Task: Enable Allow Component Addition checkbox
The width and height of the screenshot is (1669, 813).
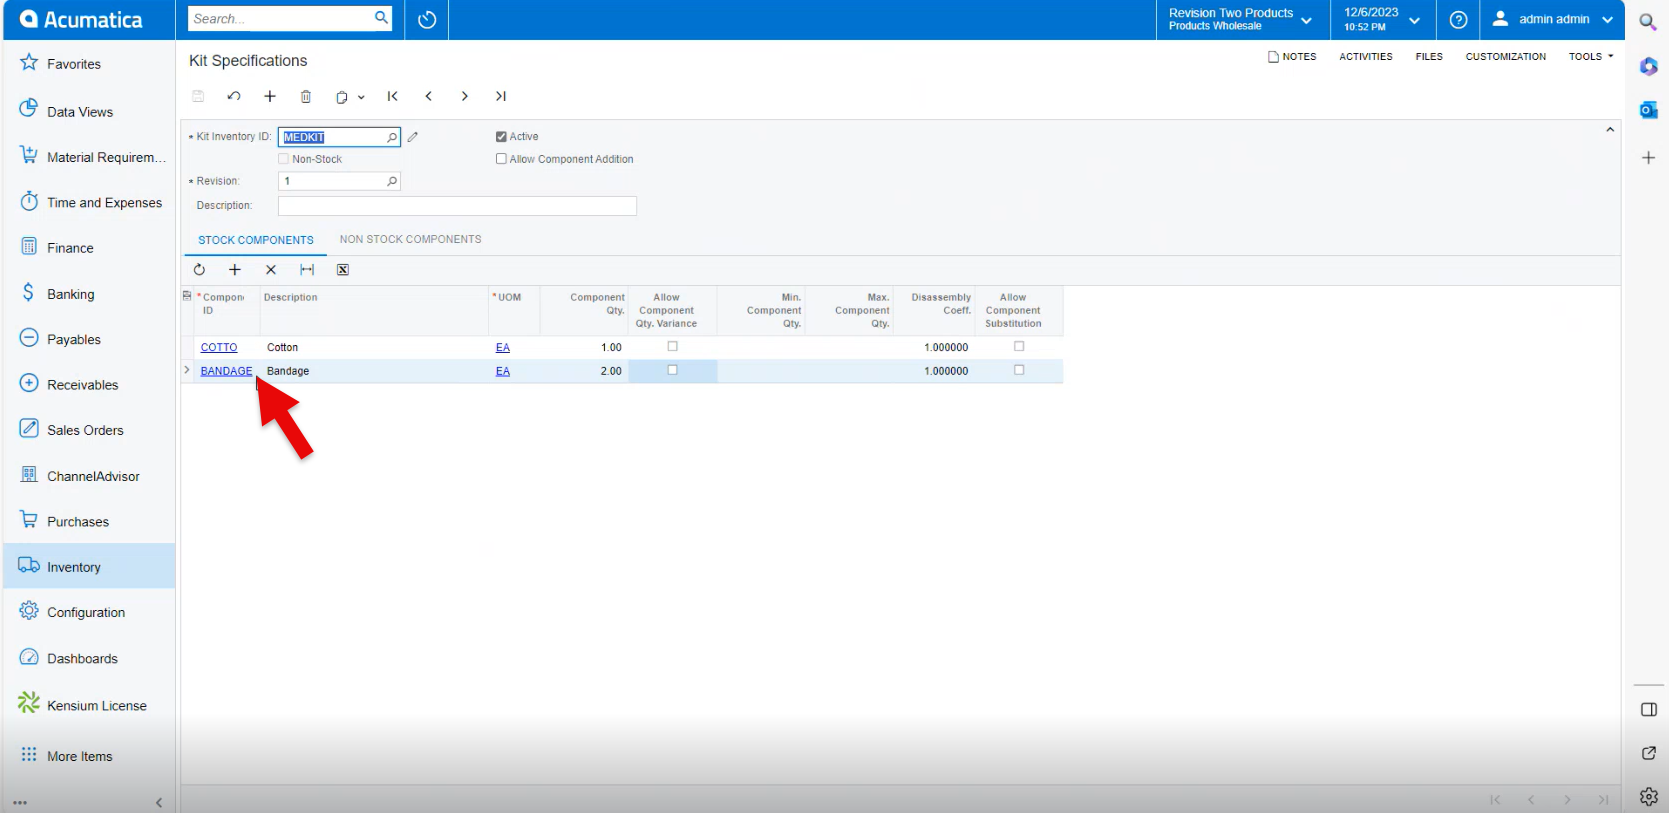Action: click(x=501, y=159)
